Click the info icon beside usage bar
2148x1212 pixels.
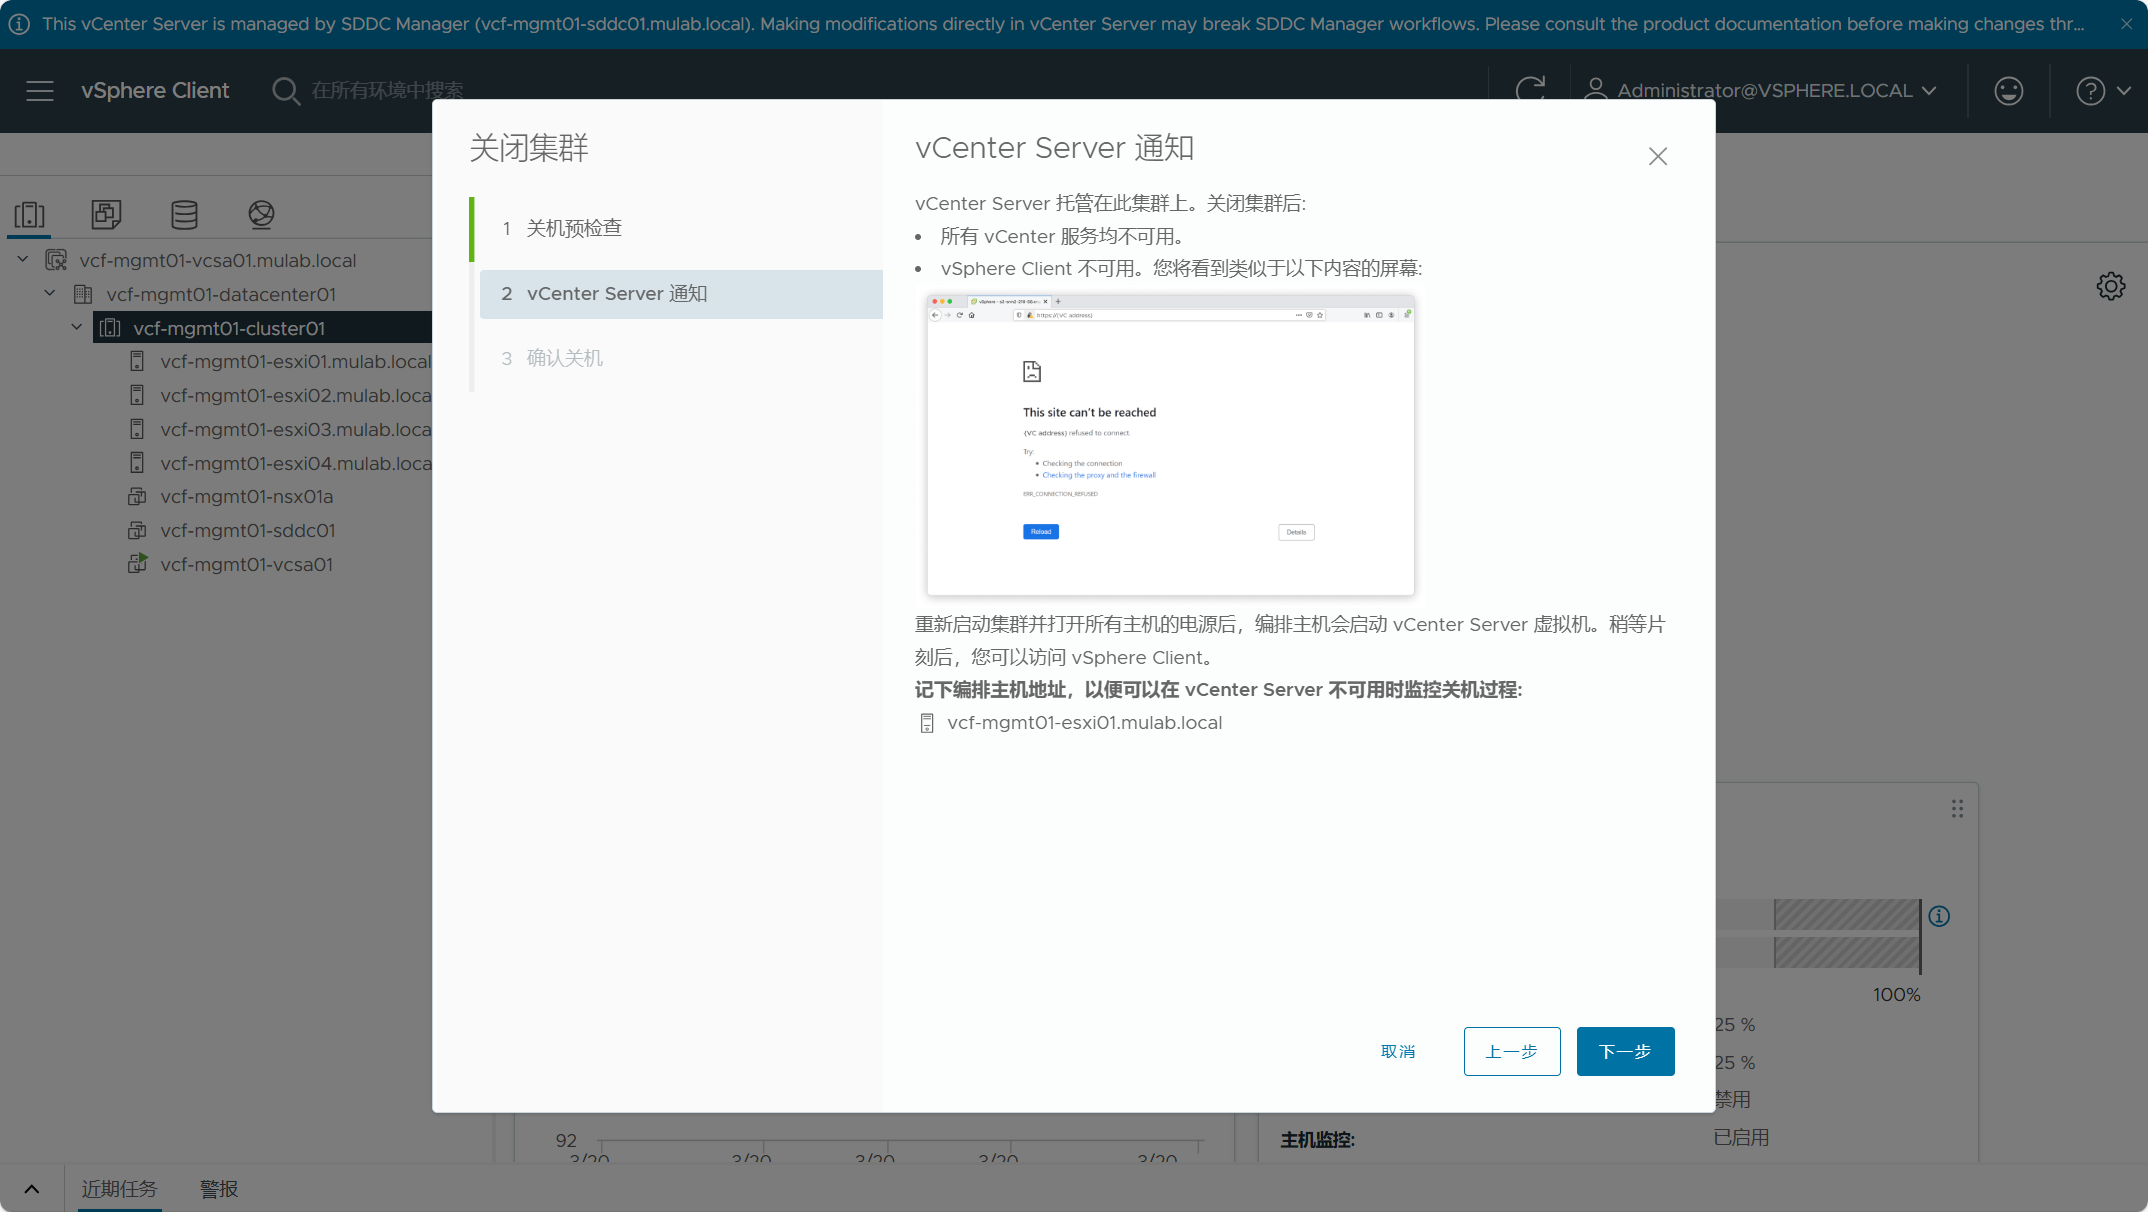(1939, 916)
